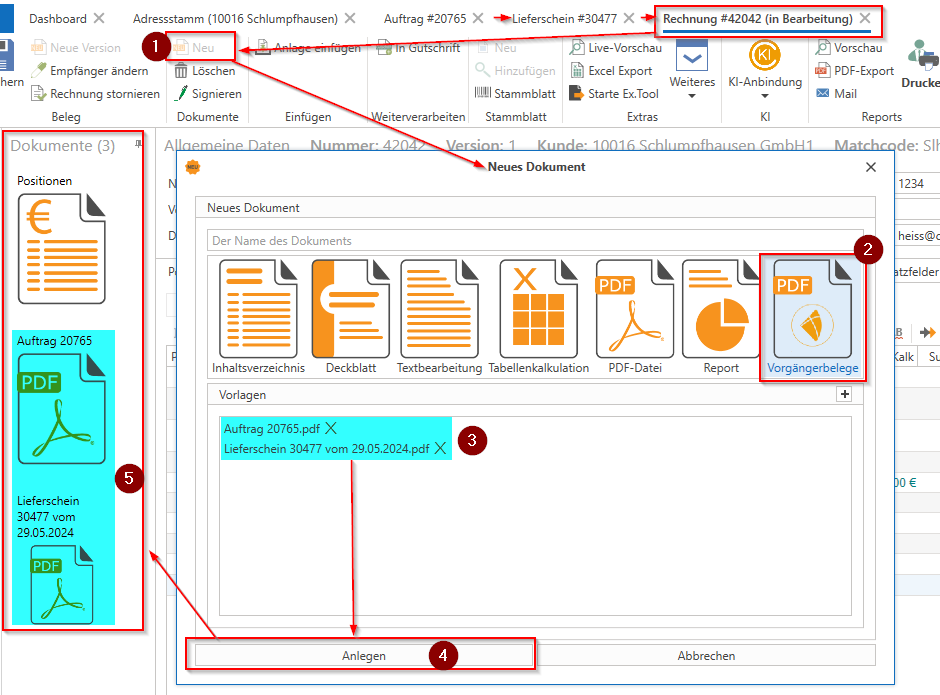This screenshot has width=940, height=695.
Task: Select the Vorgängerbelege document type icon
Action: click(x=813, y=310)
